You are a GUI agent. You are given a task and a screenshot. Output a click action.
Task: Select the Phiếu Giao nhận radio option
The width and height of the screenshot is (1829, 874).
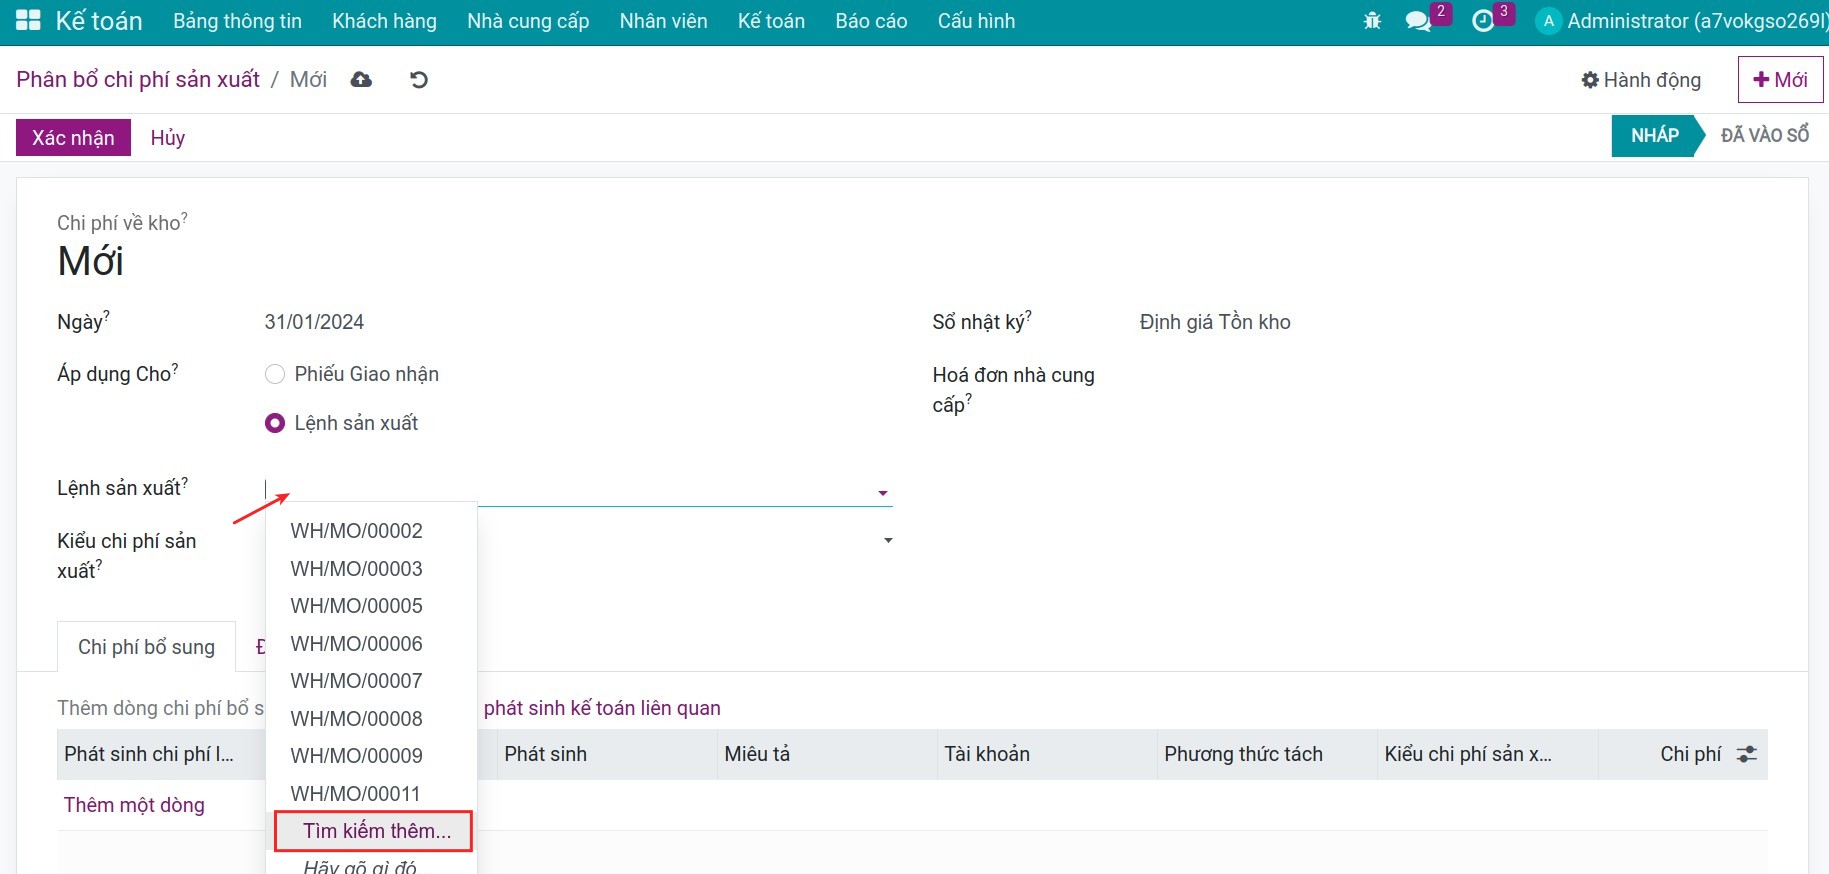pyautogui.click(x=275, y=374)
